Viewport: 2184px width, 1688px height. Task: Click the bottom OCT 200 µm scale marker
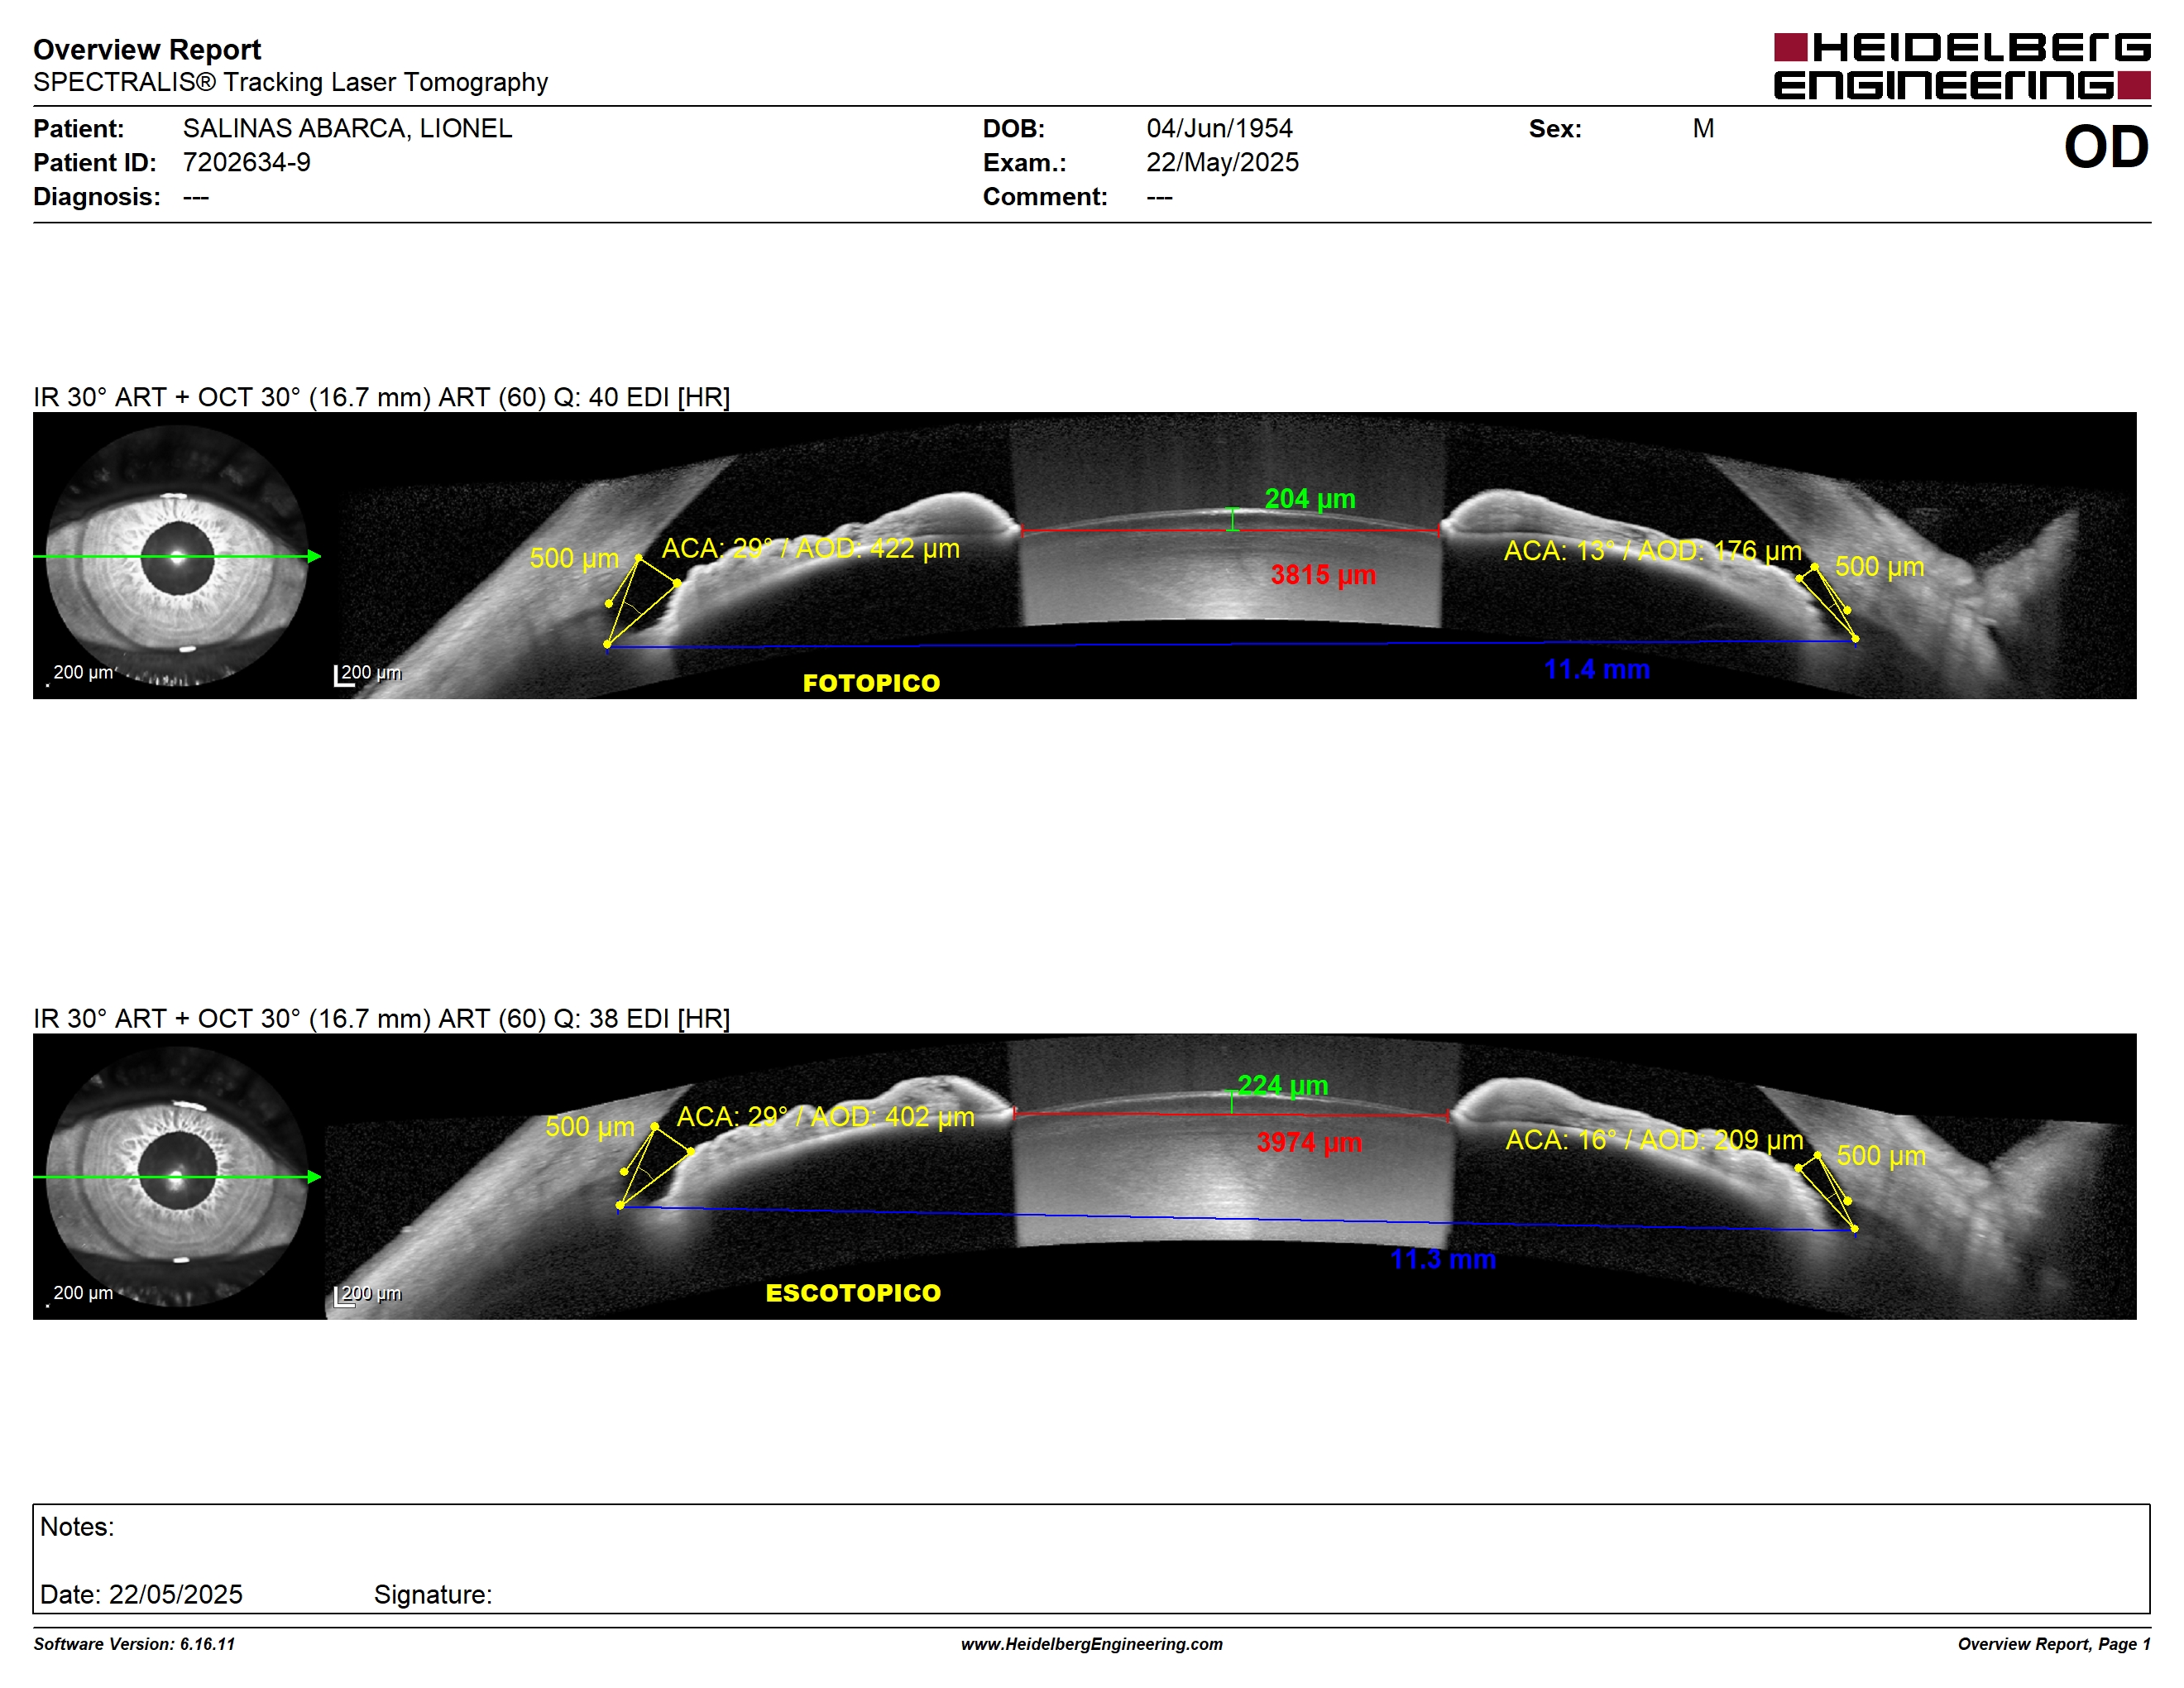[368, 1295]
